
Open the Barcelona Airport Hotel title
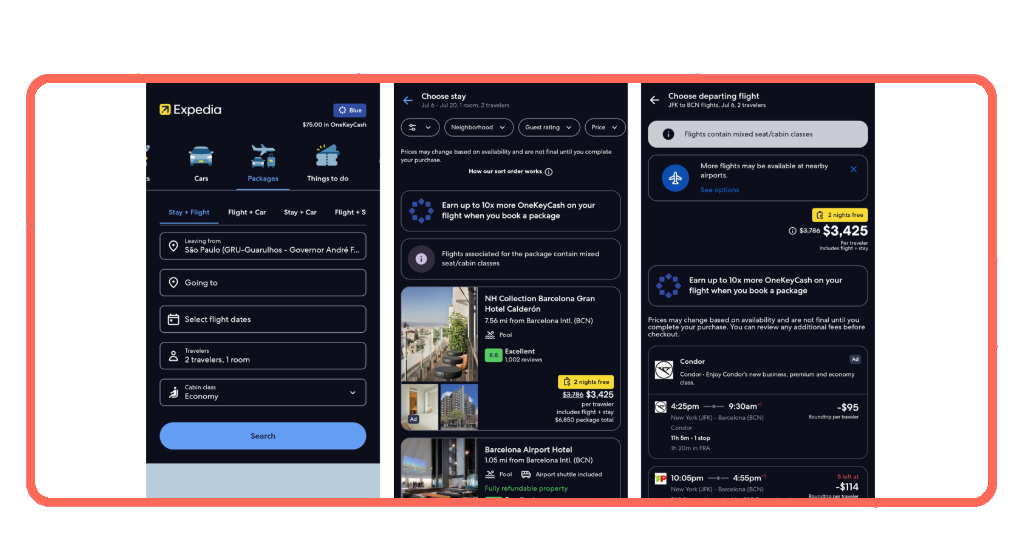528,450
